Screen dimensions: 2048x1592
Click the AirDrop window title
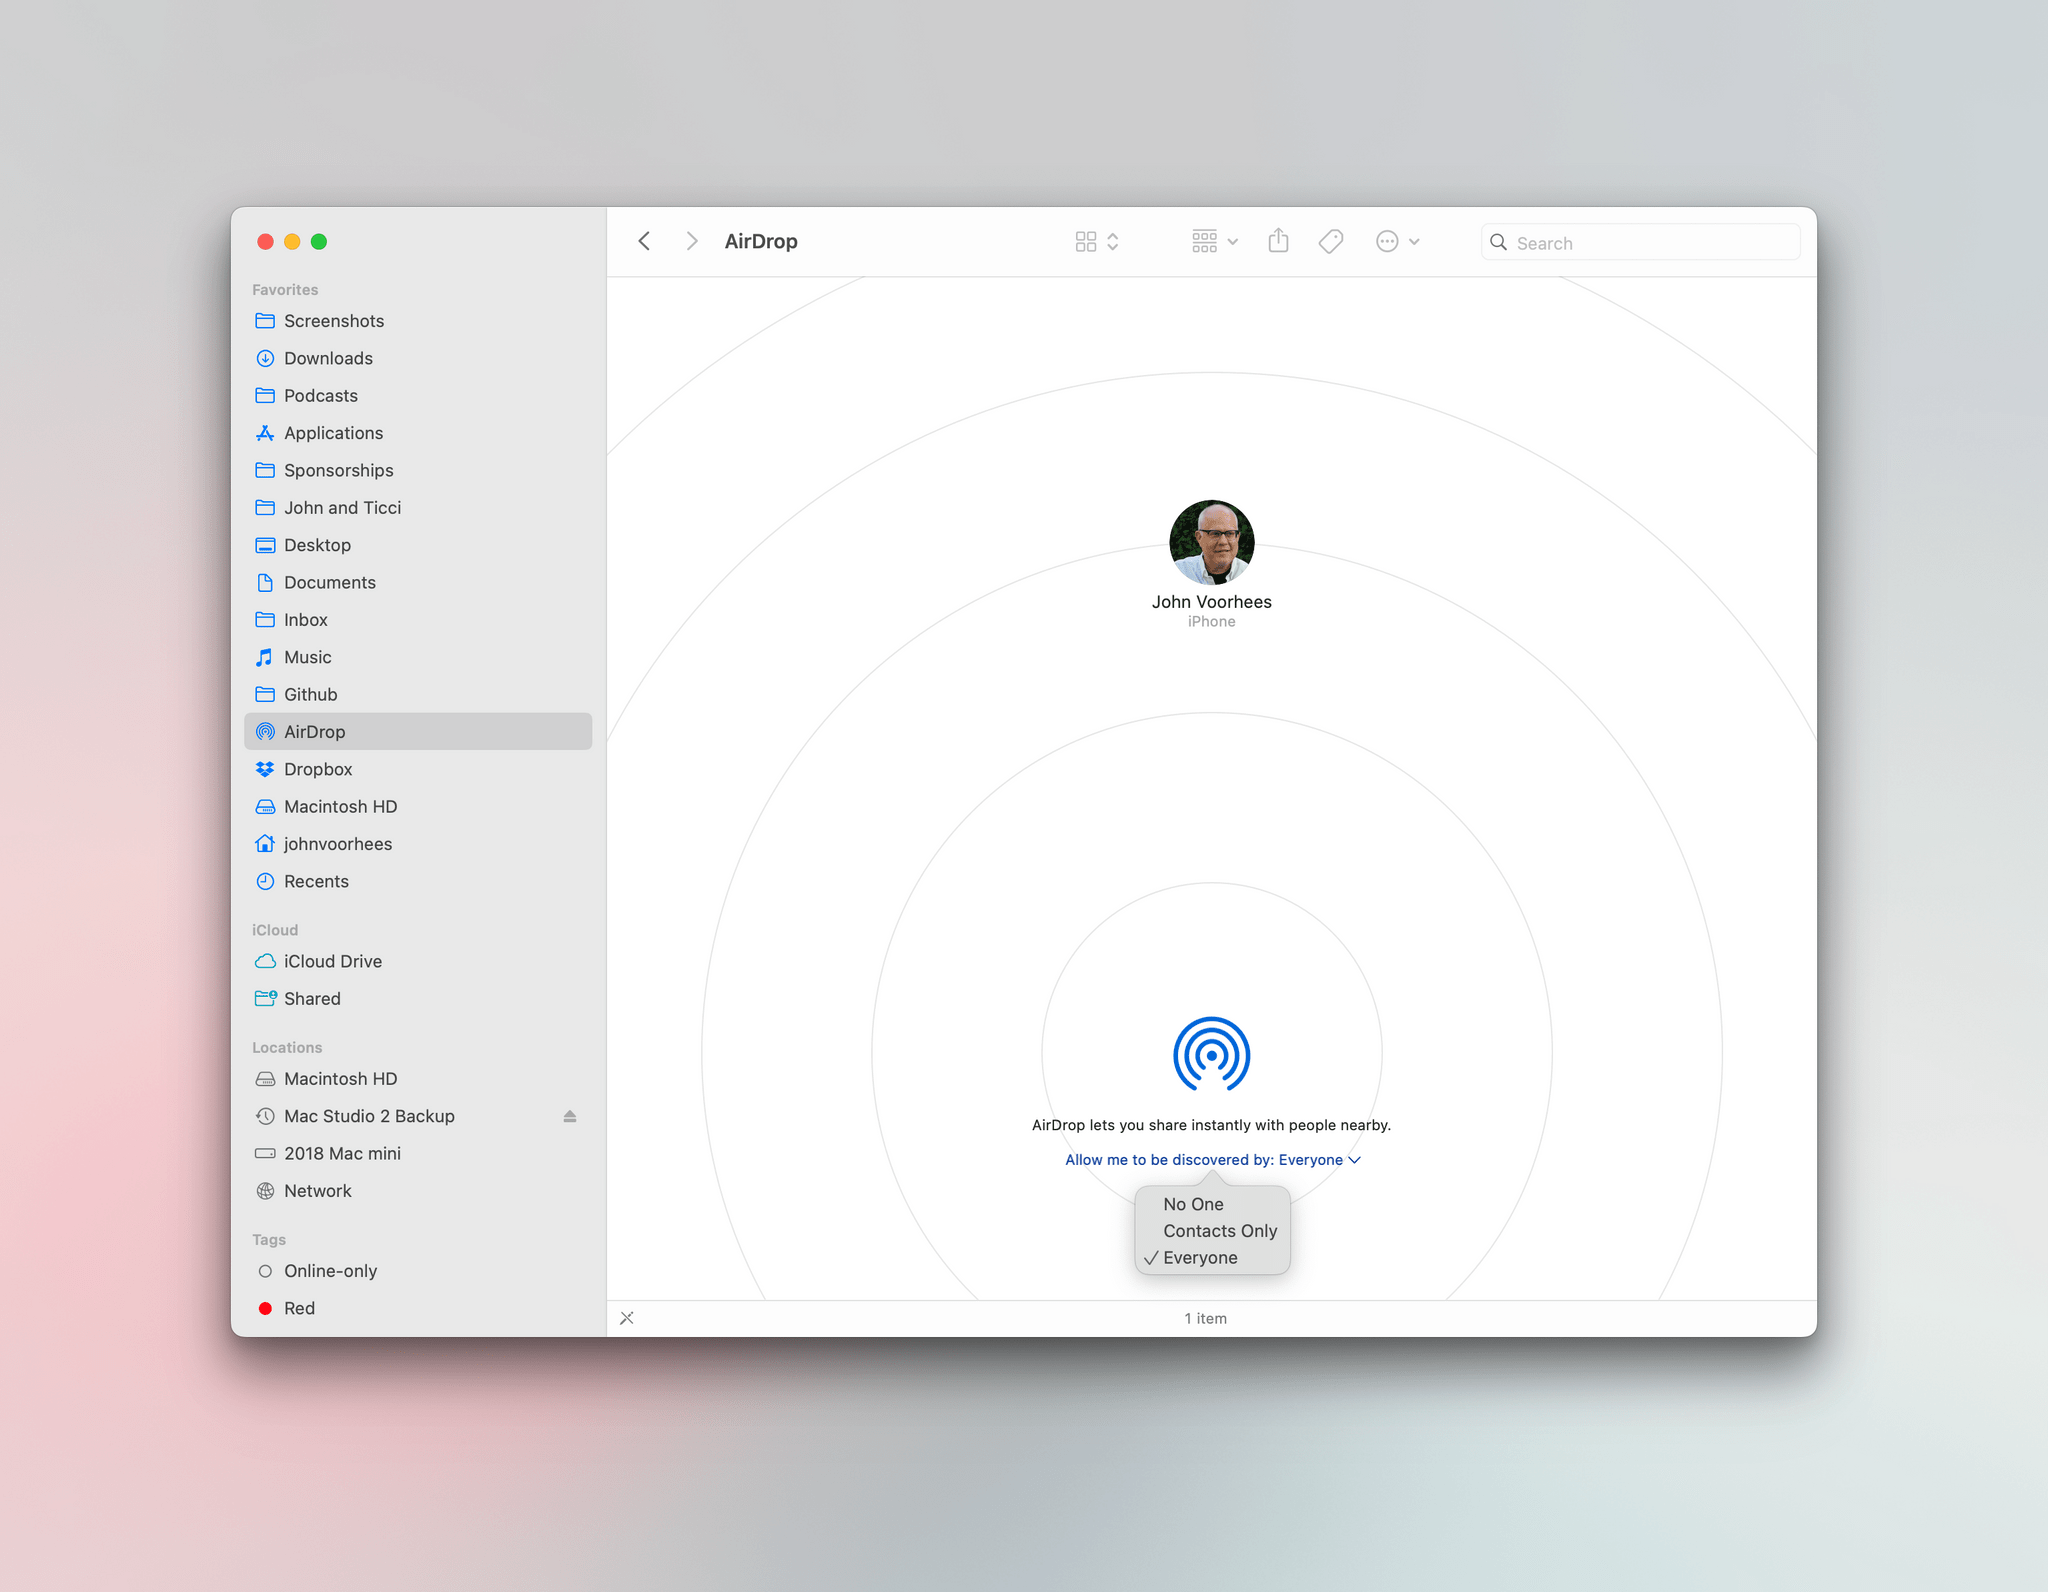[761, 241]
